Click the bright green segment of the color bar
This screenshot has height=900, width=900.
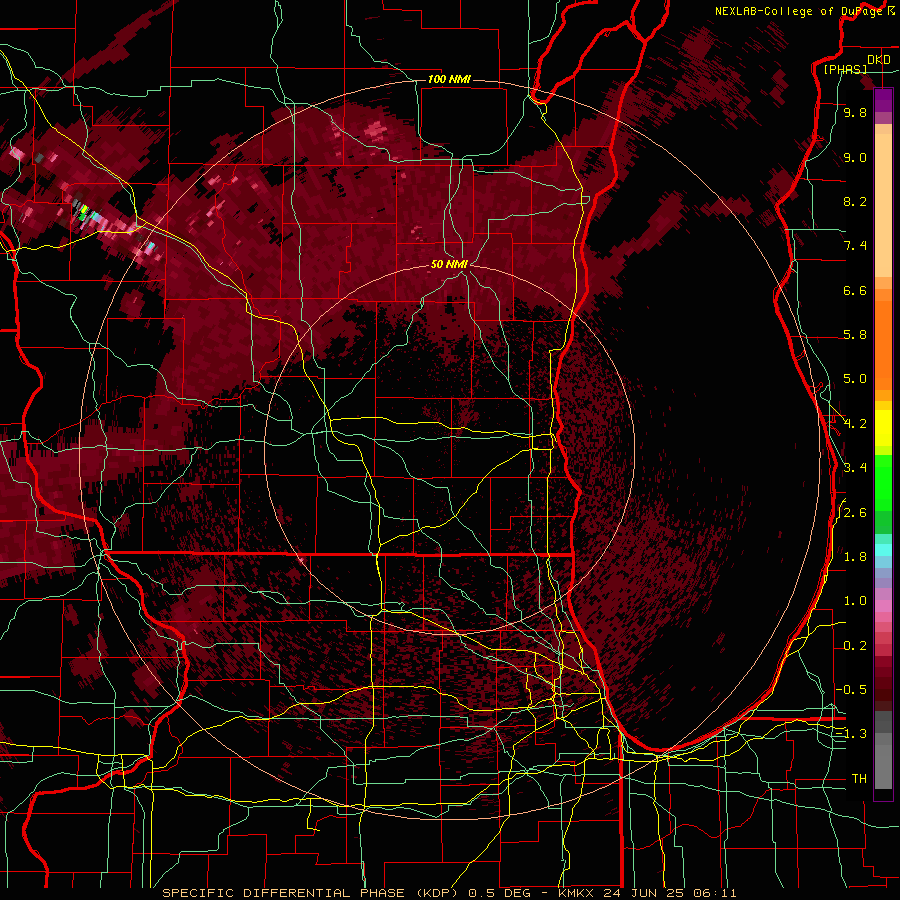click(x=883, y=482)
